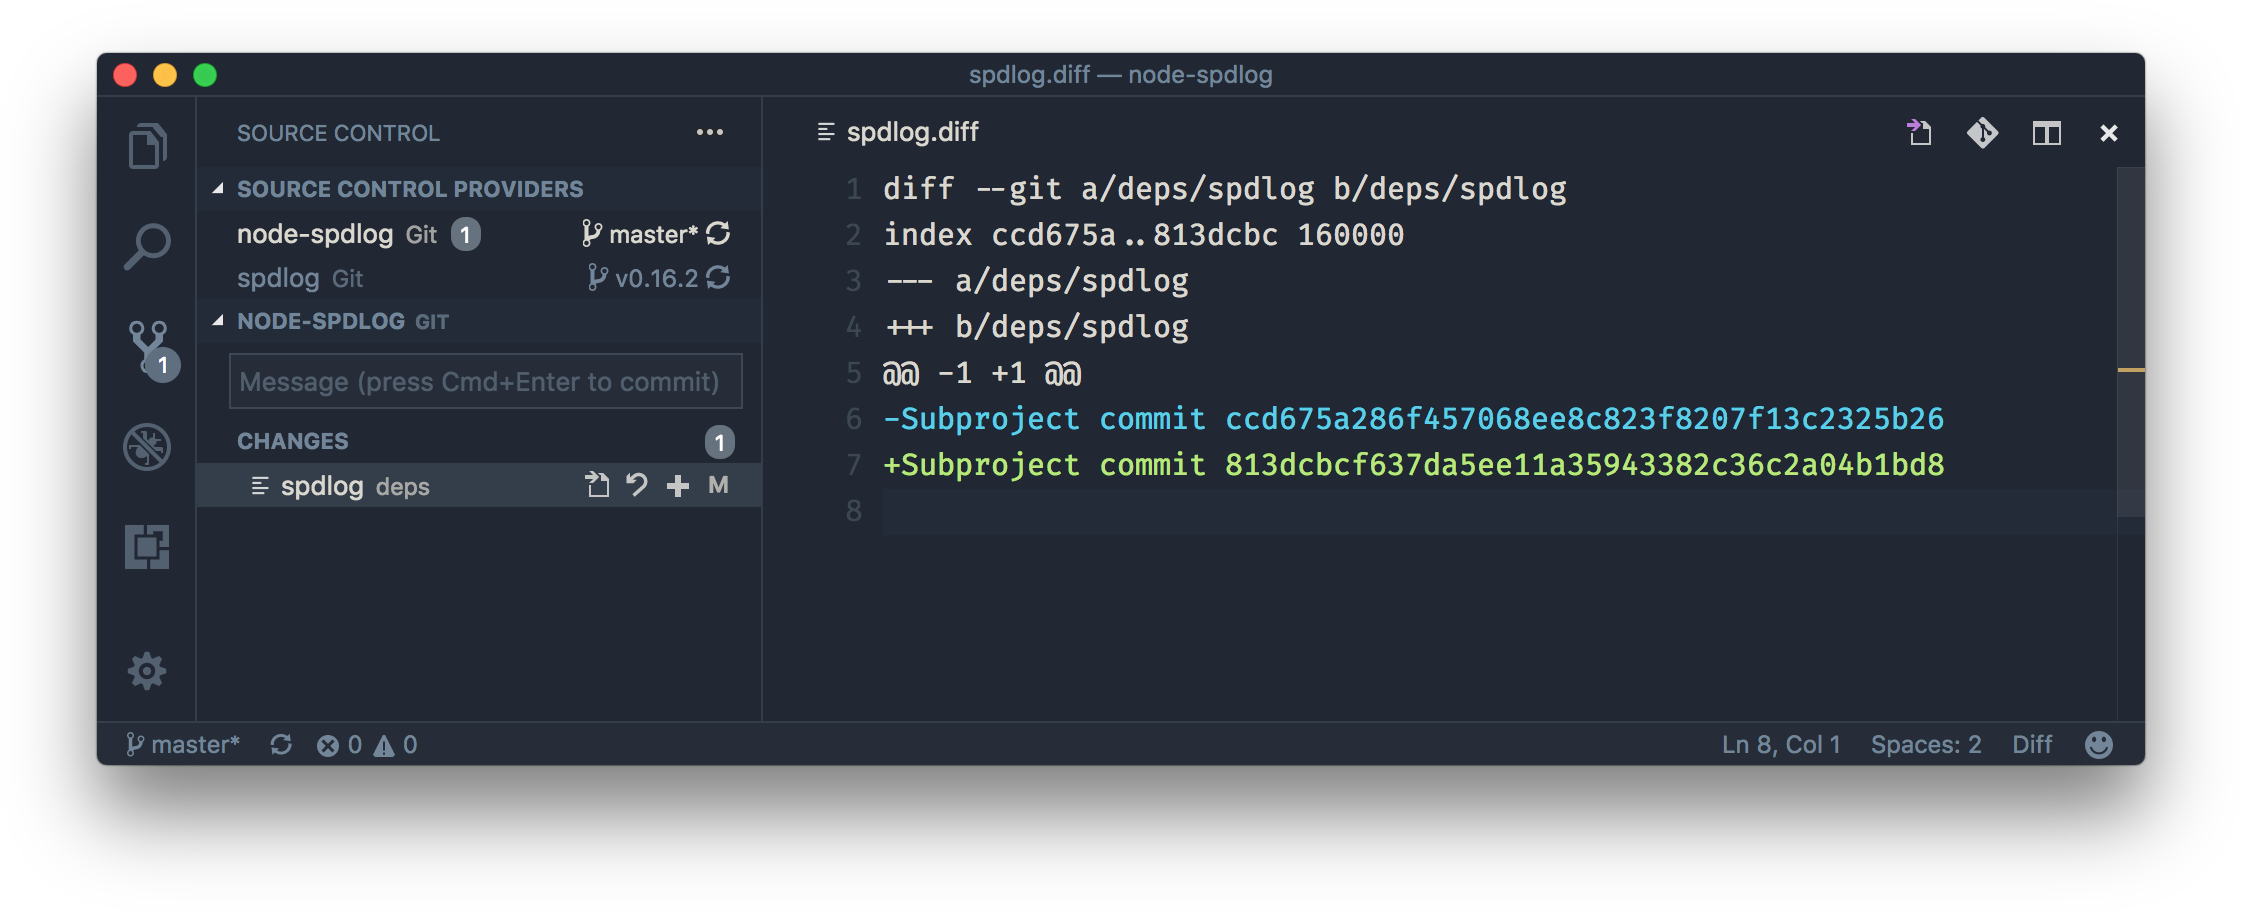Open the Extensions view

tap(147, 548)
